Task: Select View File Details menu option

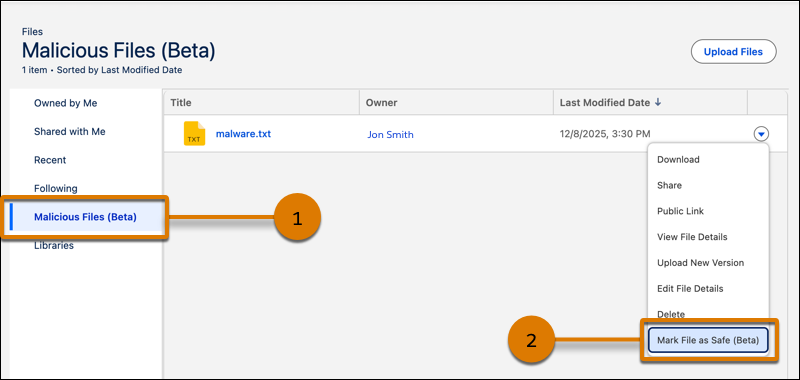Action: (x=692, y=237)
